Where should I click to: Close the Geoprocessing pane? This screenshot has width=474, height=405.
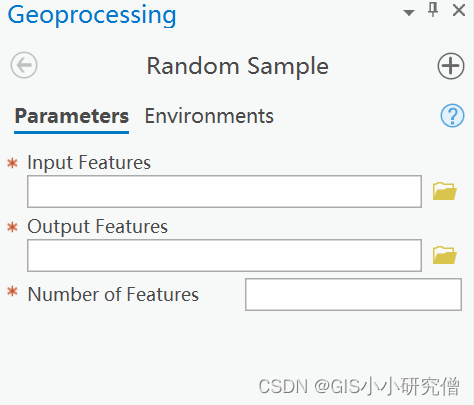pos(459,10)
